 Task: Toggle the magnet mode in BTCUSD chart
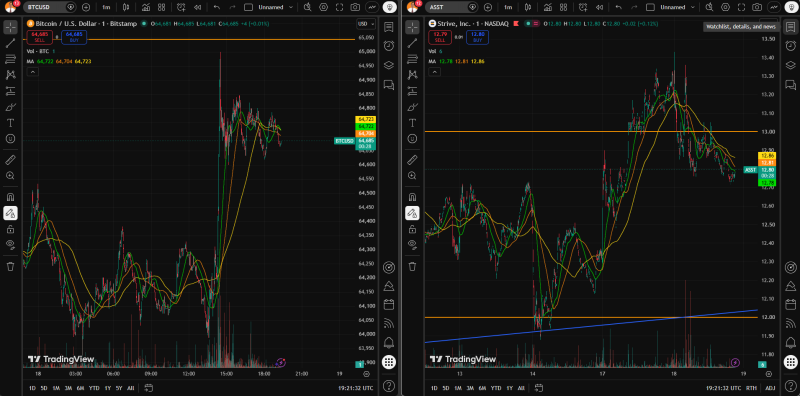click(x=10, y=197)
